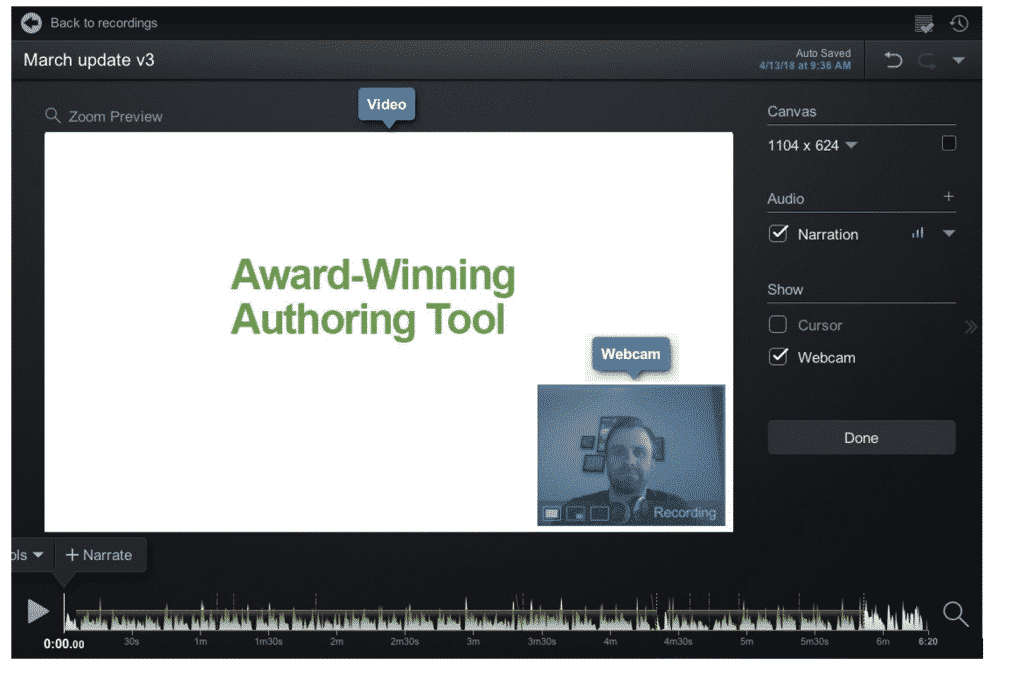Click the timeline zoom magnifier icon
Viewport: 1024px width, 682px height.
(x=955, y=614)
